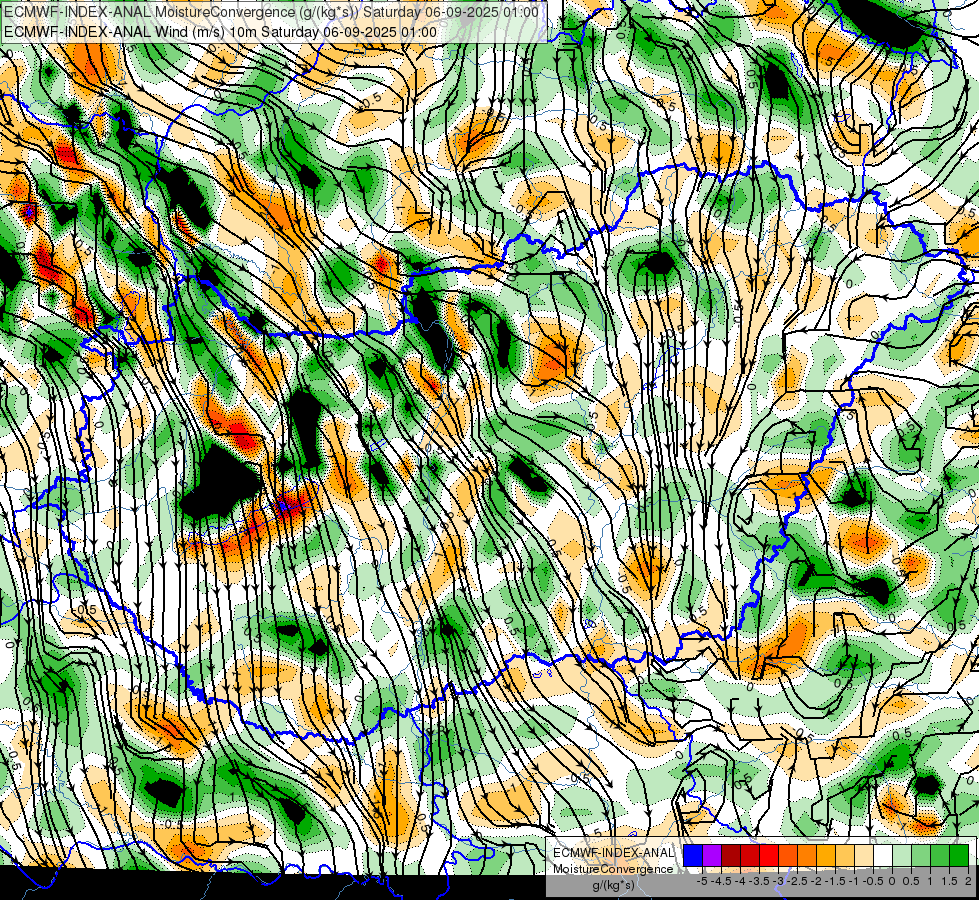The height and width of the screenshot is (900, 979).
Task: Click the MoistureConvergence title line at top
Action: (x=272, y=12)
